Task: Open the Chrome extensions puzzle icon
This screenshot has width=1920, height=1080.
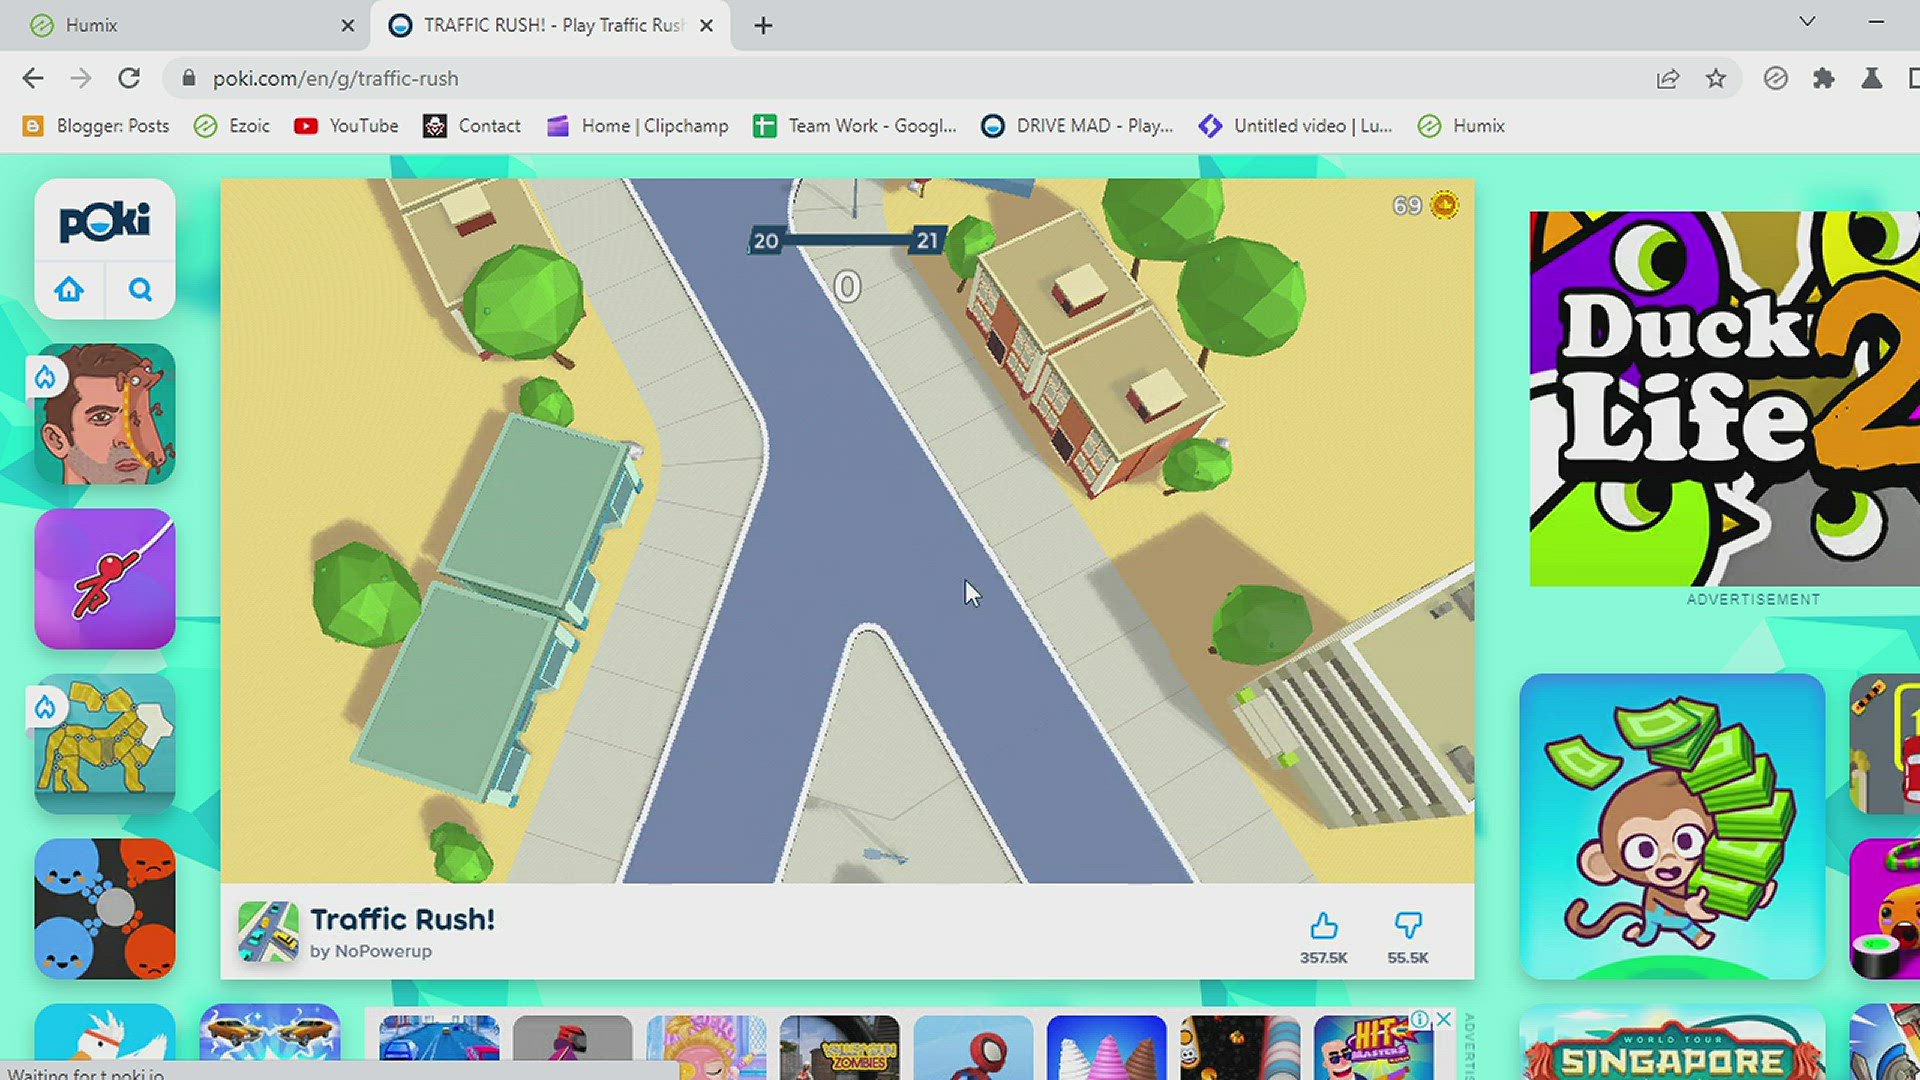Action: point(1823,79)
